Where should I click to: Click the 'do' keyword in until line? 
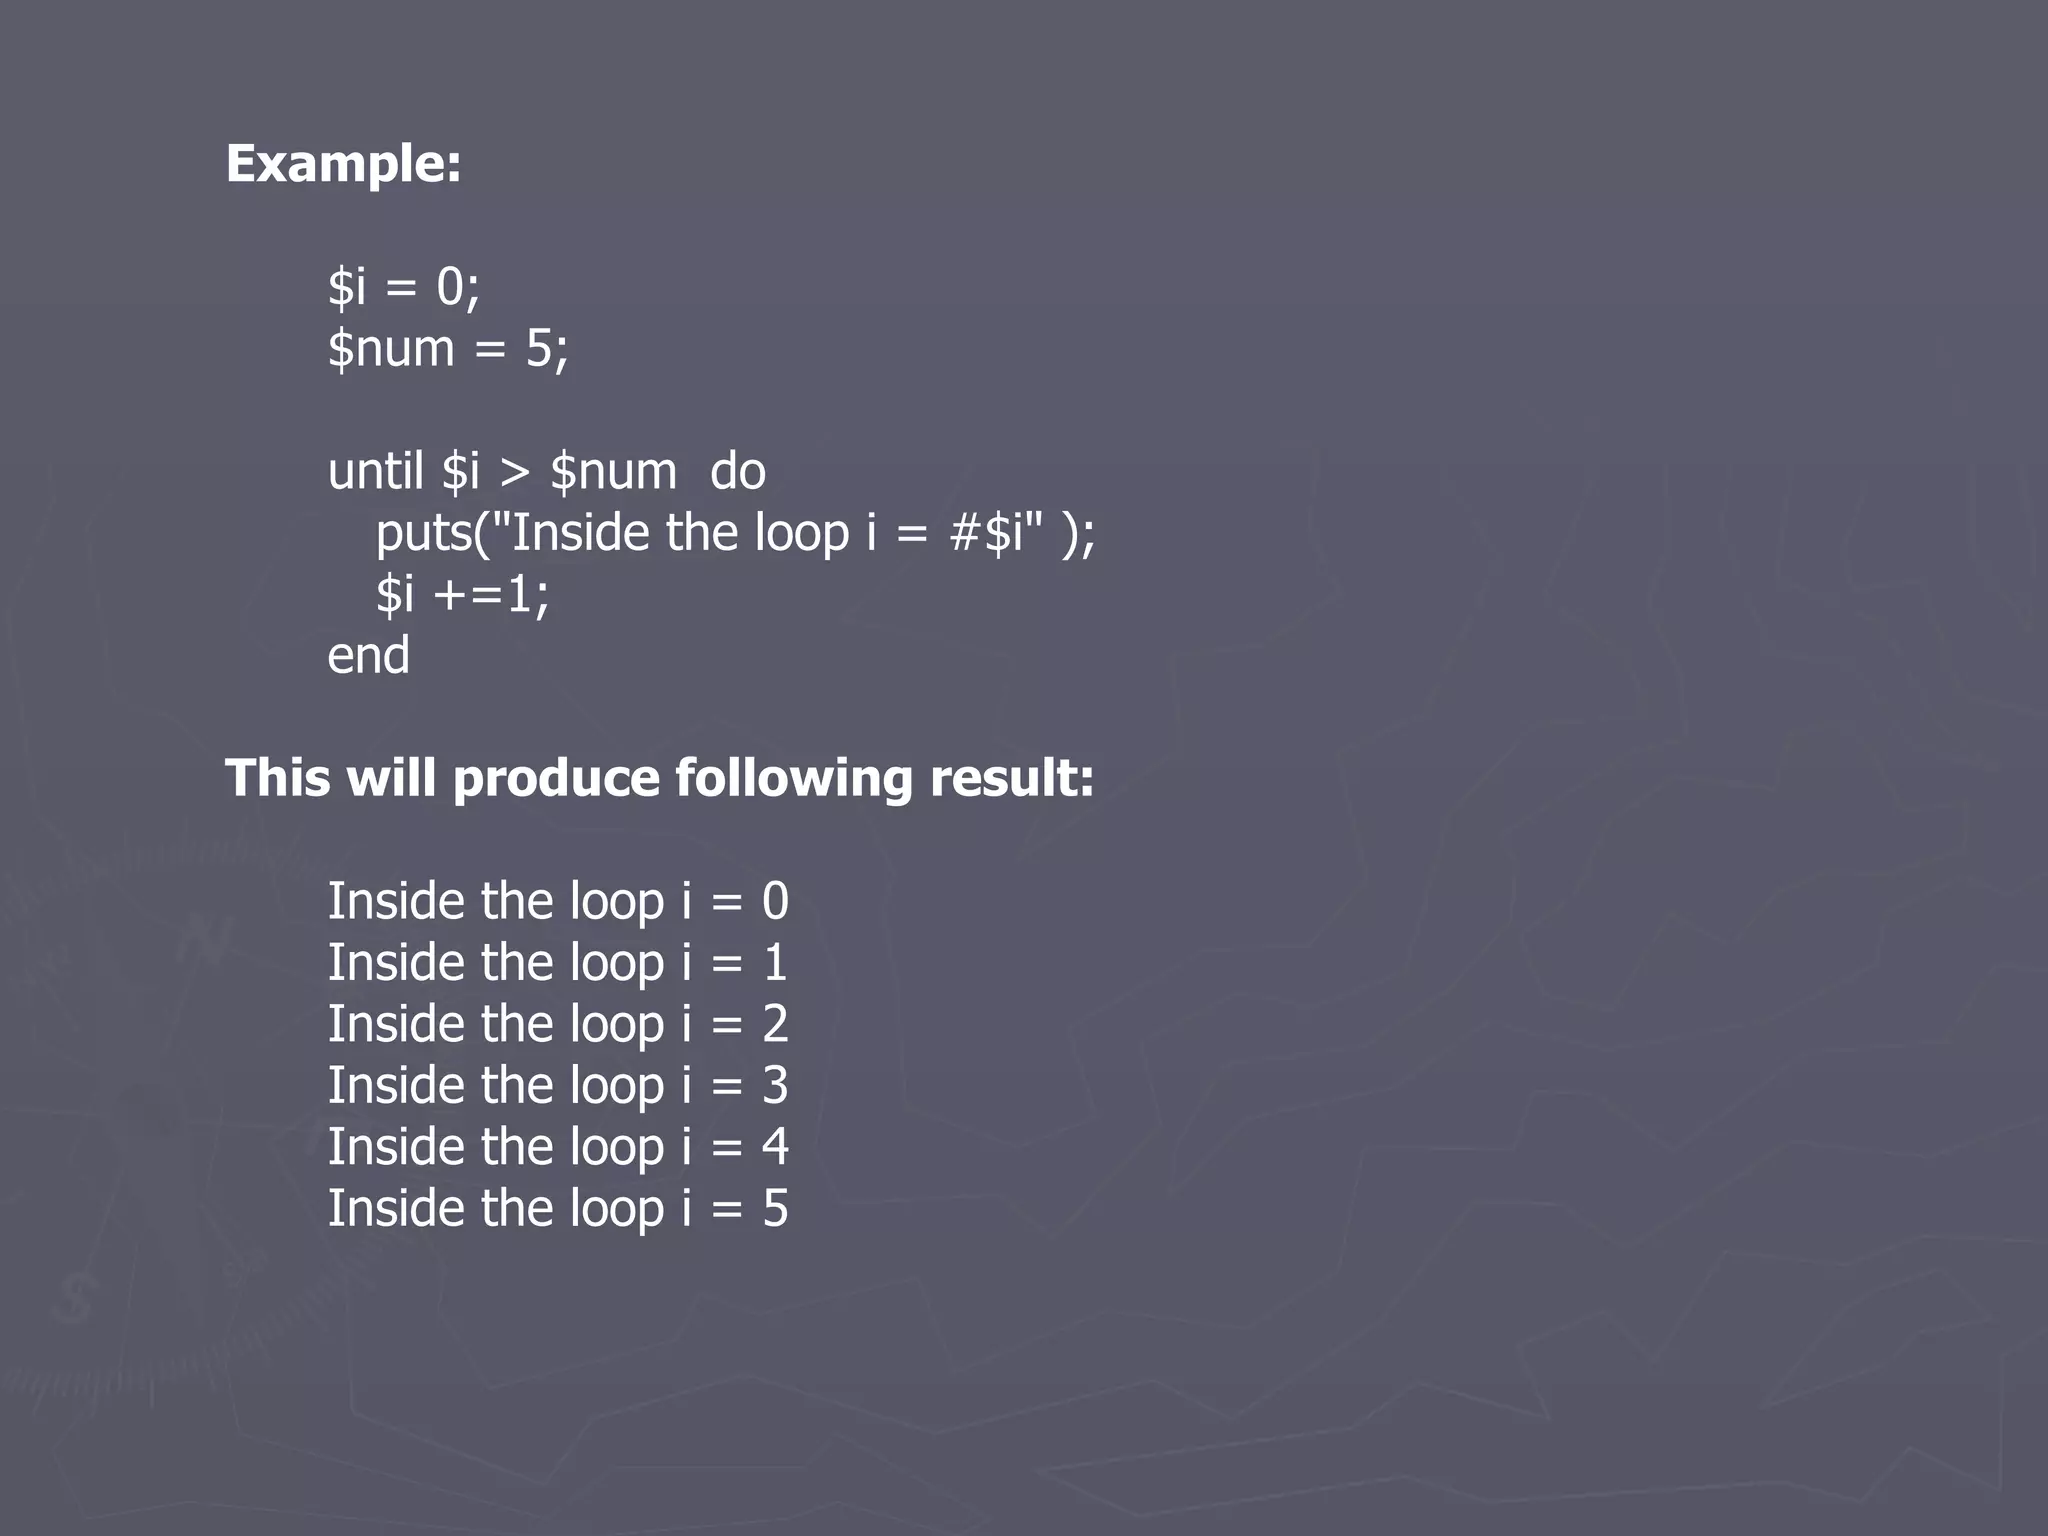coord(738,471)
